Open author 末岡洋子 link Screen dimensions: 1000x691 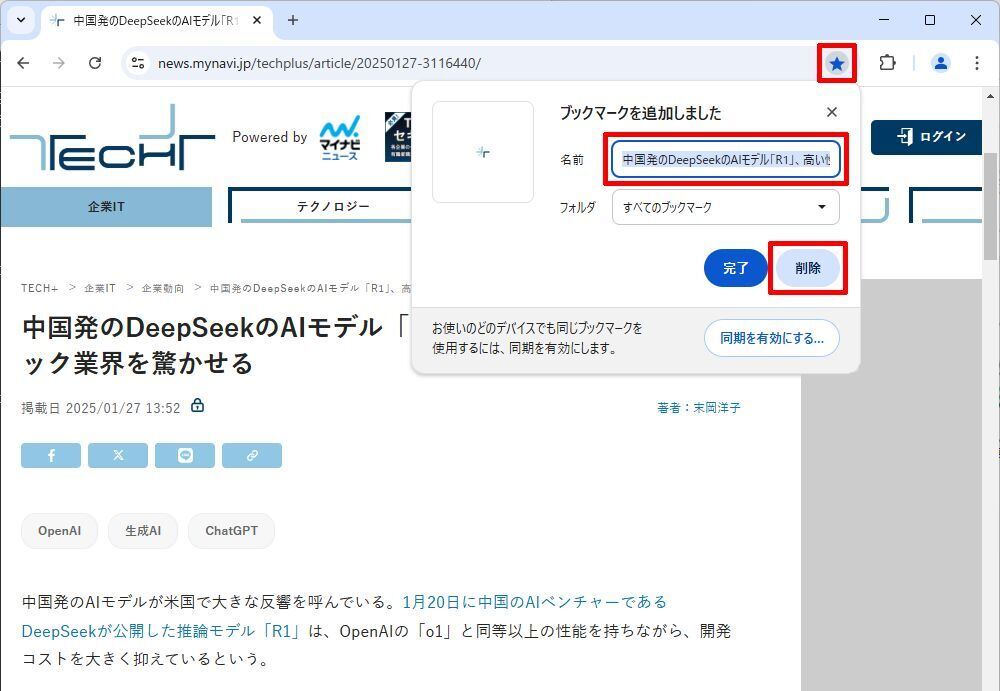pyautogui.click(x=717, y=408)
